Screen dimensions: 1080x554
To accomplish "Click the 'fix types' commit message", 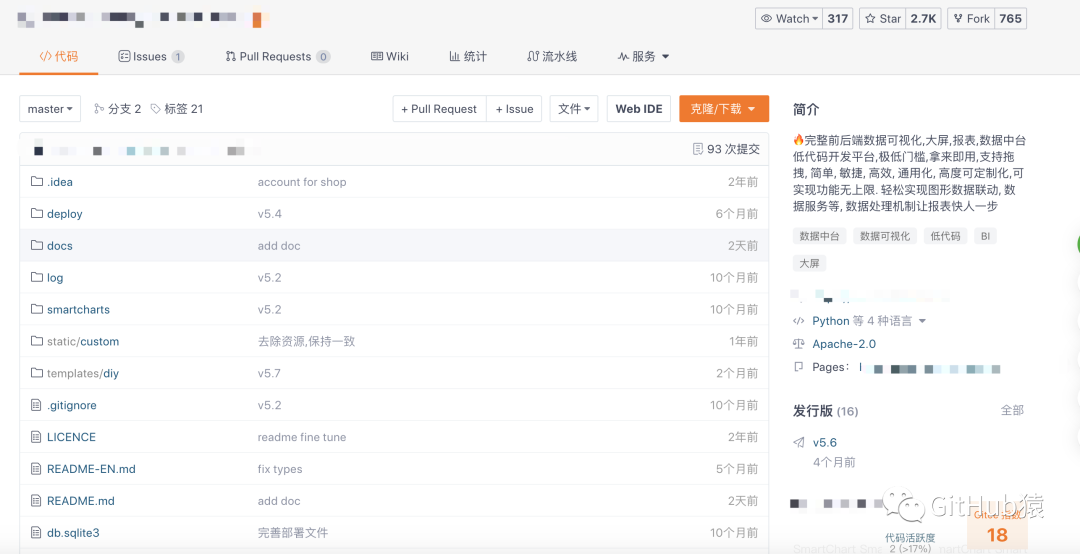I will [280, 469].
